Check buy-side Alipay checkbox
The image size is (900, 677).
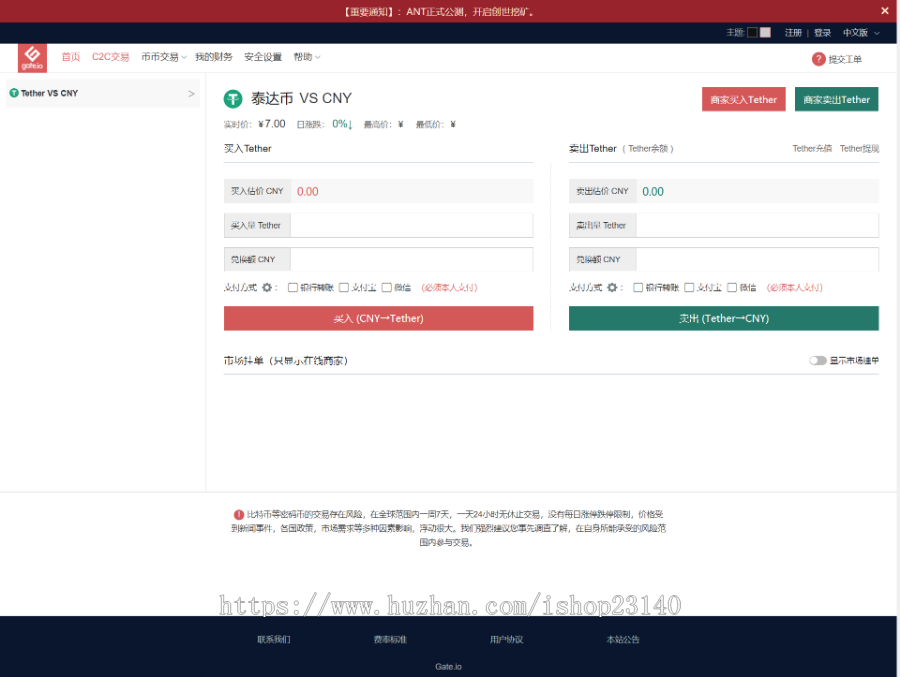pyautogui.click(x=344, y=287)
